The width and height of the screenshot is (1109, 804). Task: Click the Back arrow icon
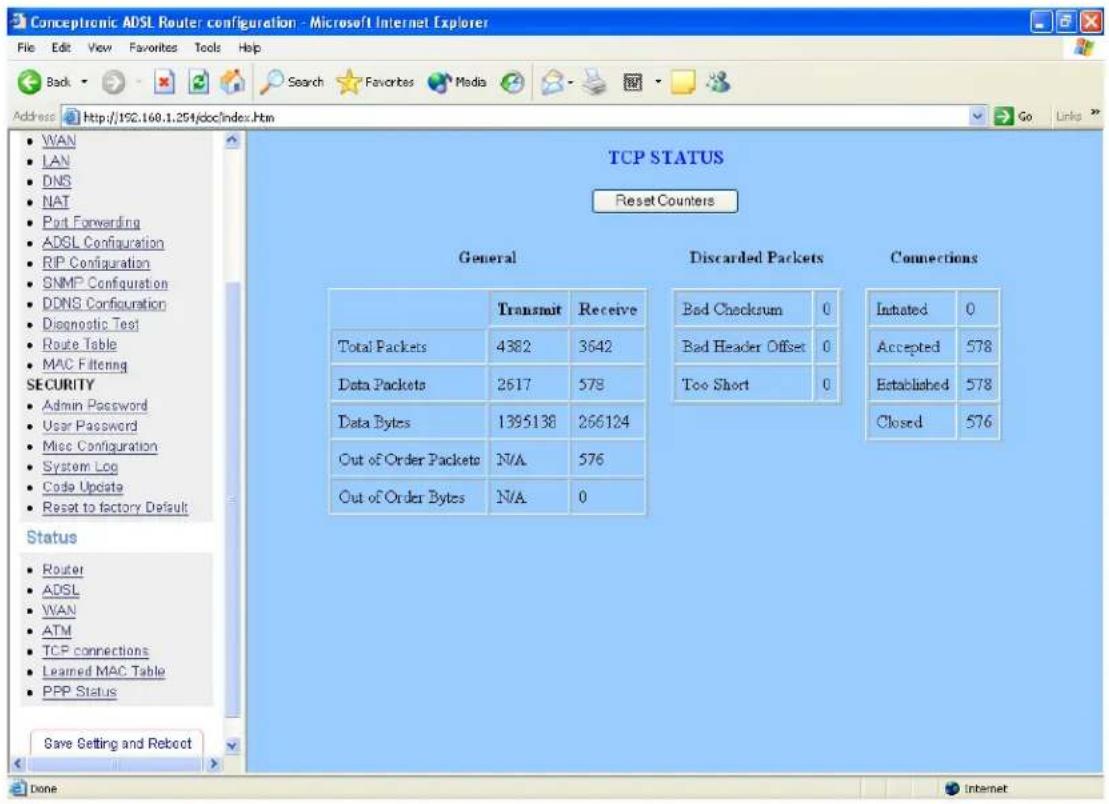[29, 83]
